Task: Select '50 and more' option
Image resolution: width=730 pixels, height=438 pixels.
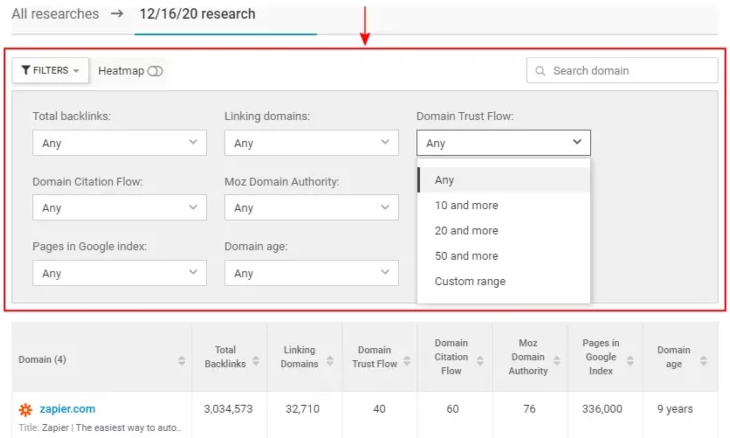Action: (x=466, y=256)
